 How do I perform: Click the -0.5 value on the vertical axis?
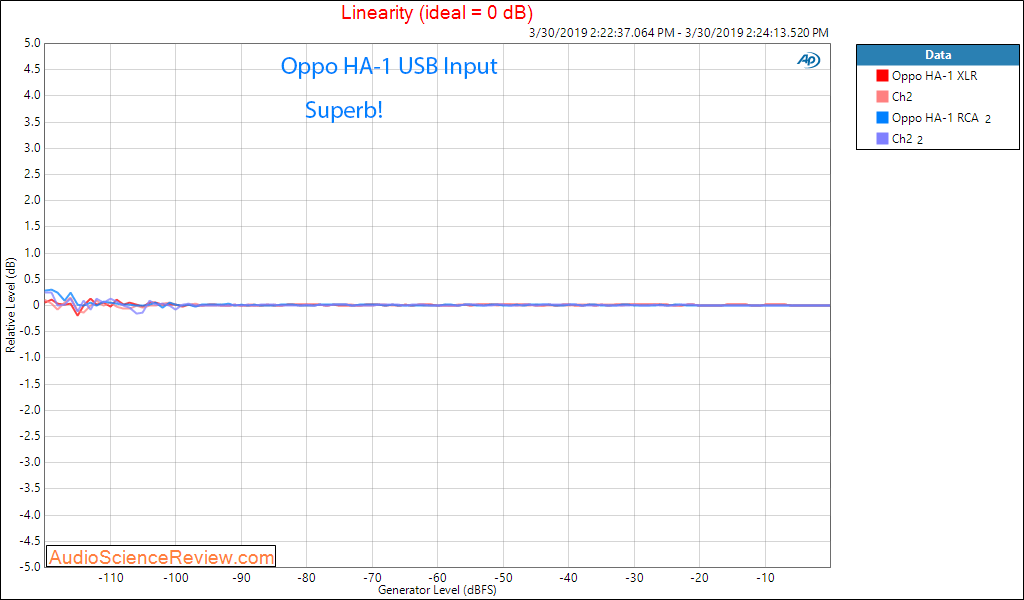point(30,331)
